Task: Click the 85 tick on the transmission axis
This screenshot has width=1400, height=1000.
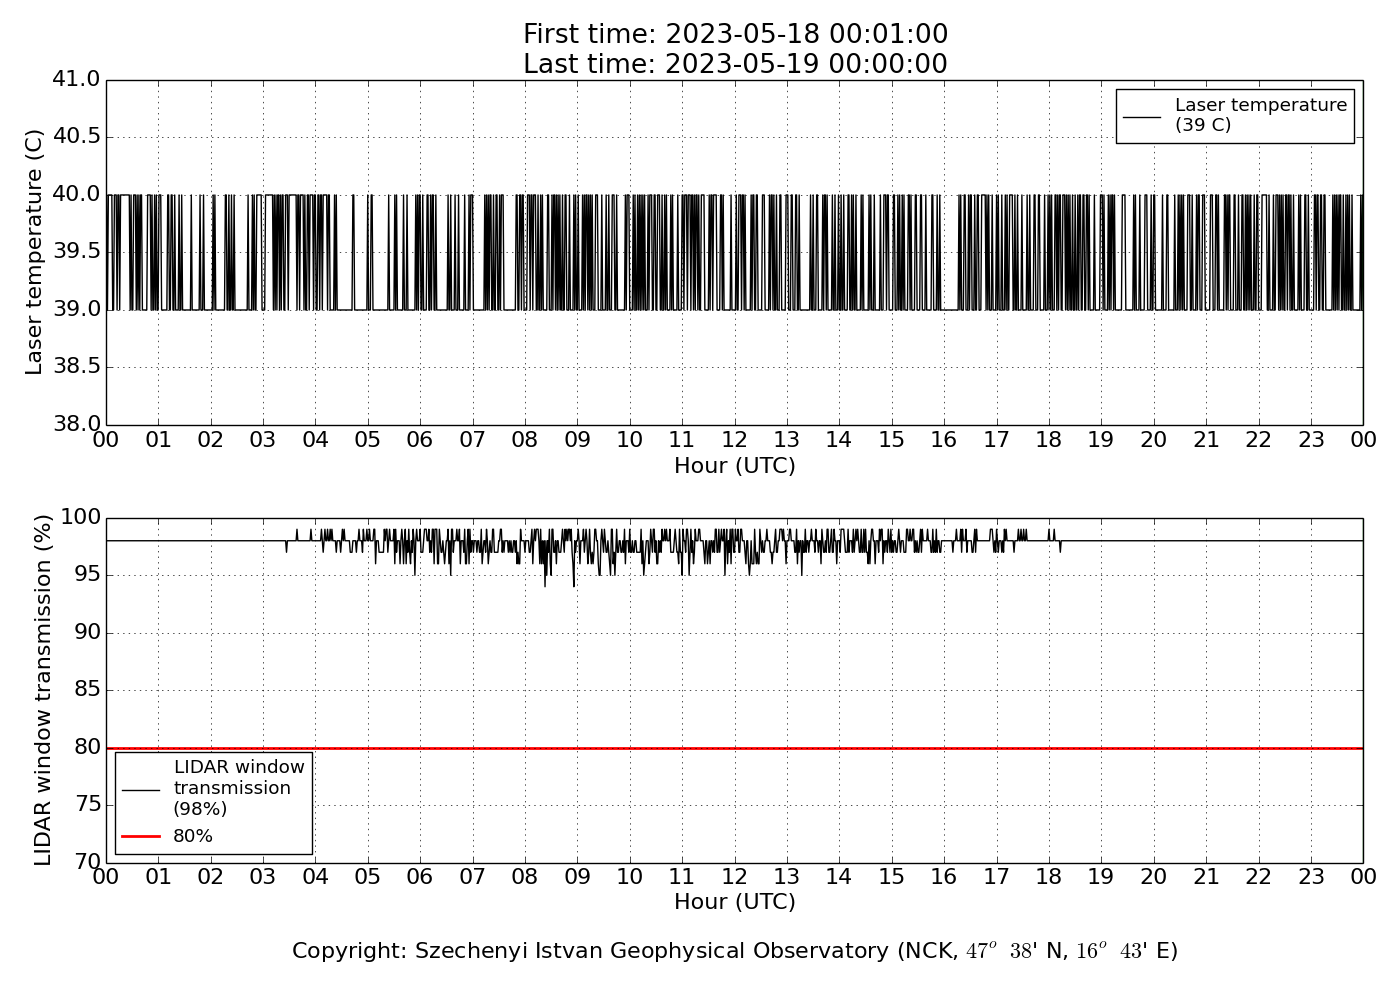Action: point(87,690)
